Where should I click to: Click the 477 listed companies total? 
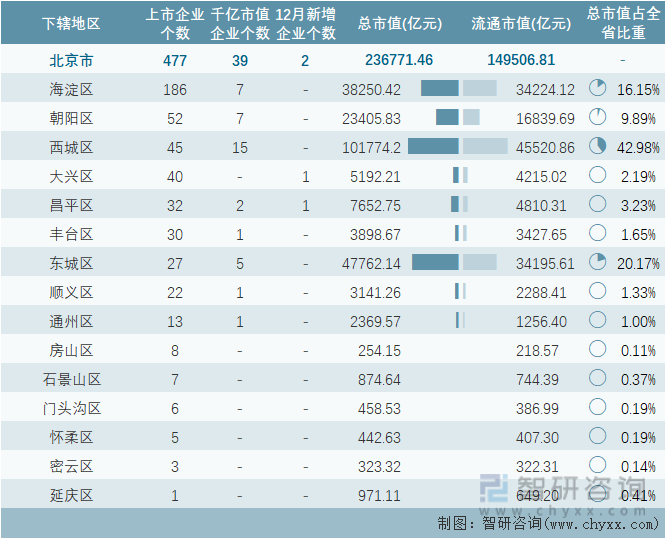175,61
